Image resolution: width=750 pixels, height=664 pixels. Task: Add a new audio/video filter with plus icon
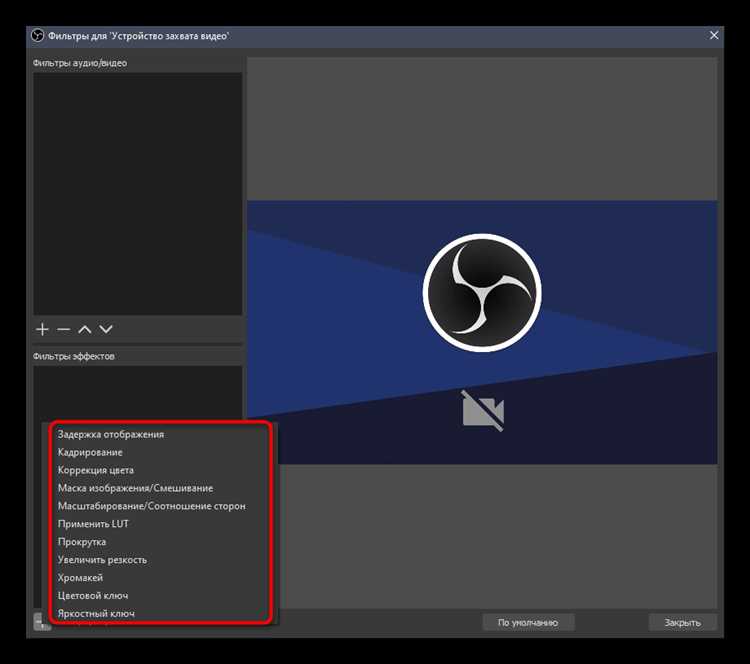[42, 329]
